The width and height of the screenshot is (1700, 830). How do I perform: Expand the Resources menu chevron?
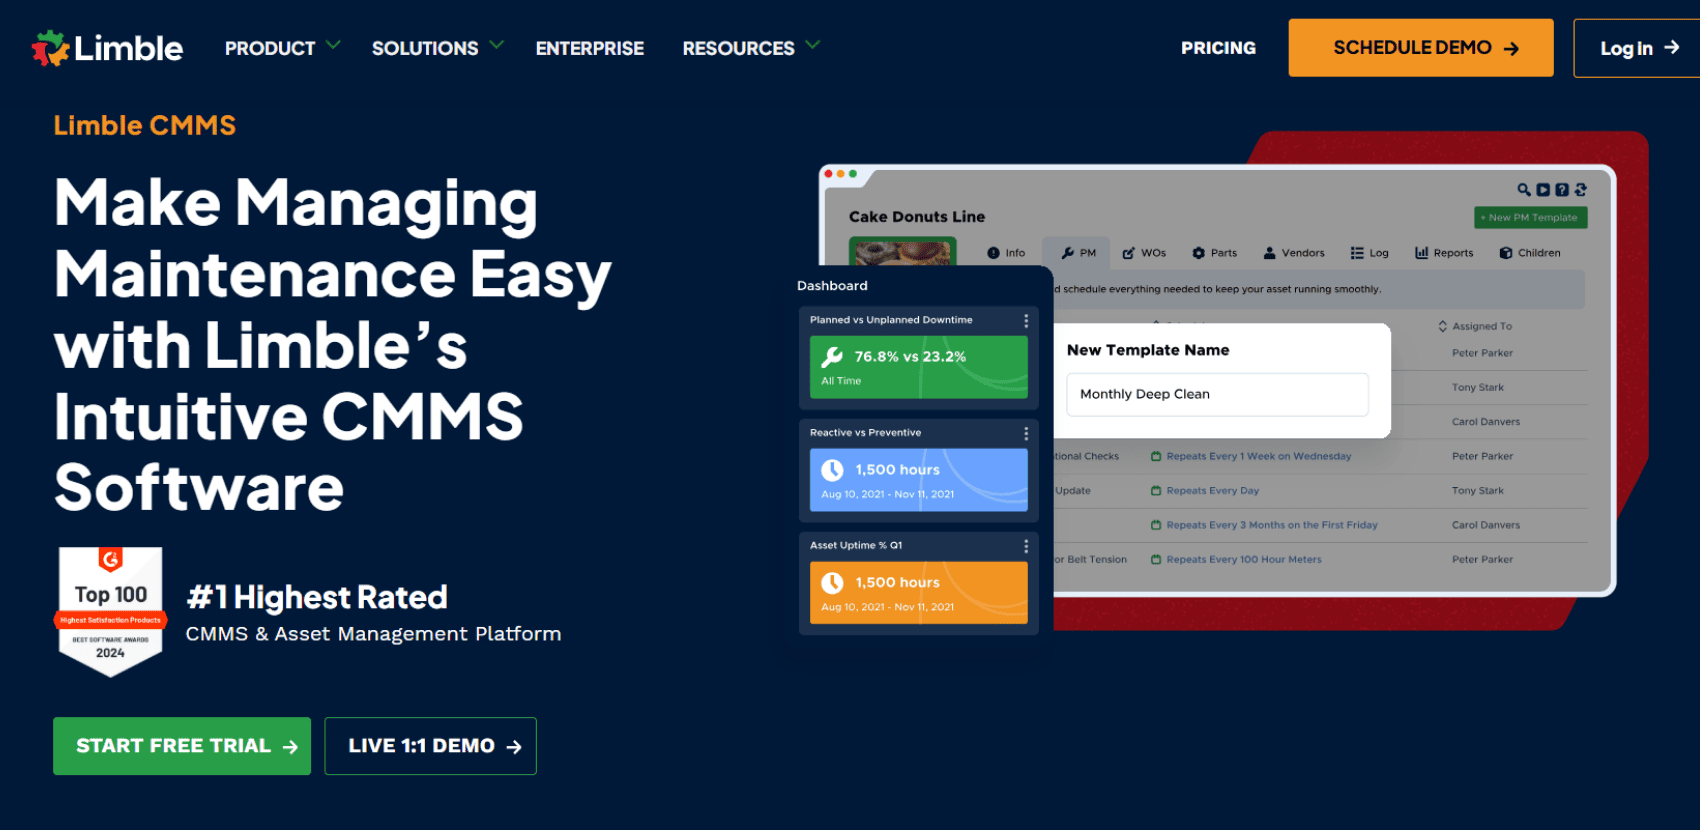(x=813, y=45)
